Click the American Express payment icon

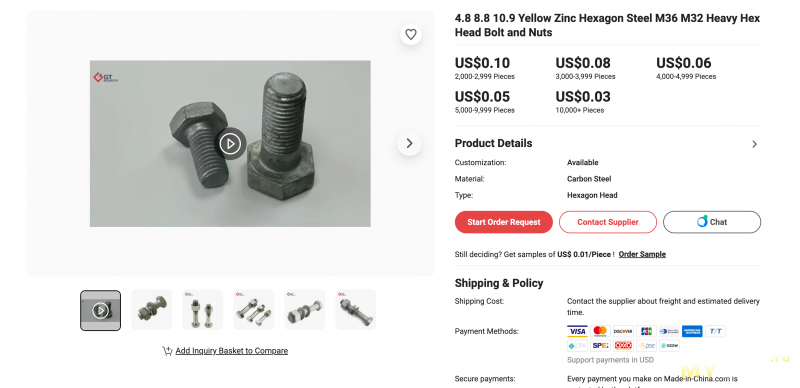coord(692,331)
